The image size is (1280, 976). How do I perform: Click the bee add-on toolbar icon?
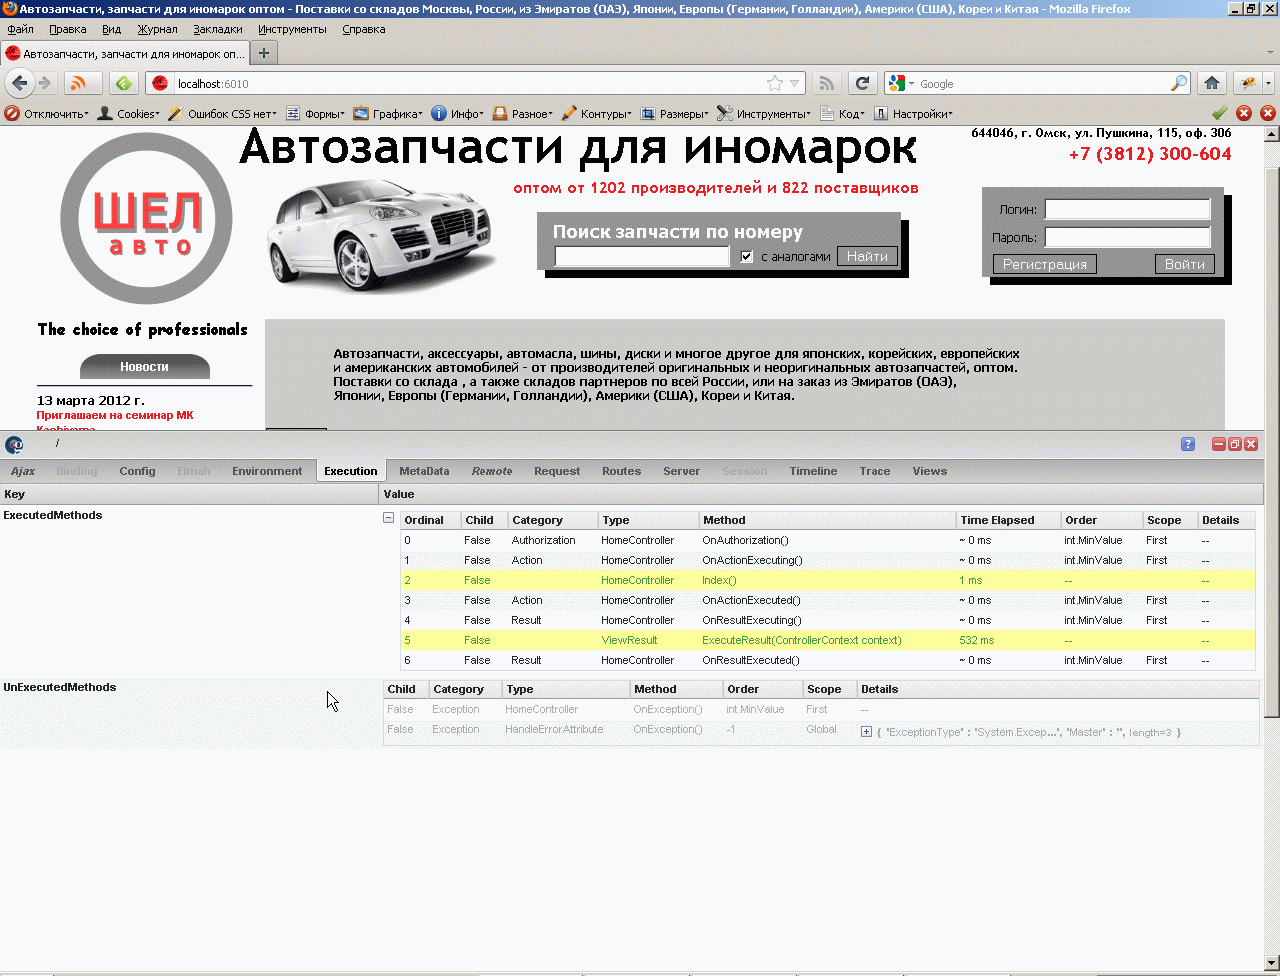point(1248,83)
